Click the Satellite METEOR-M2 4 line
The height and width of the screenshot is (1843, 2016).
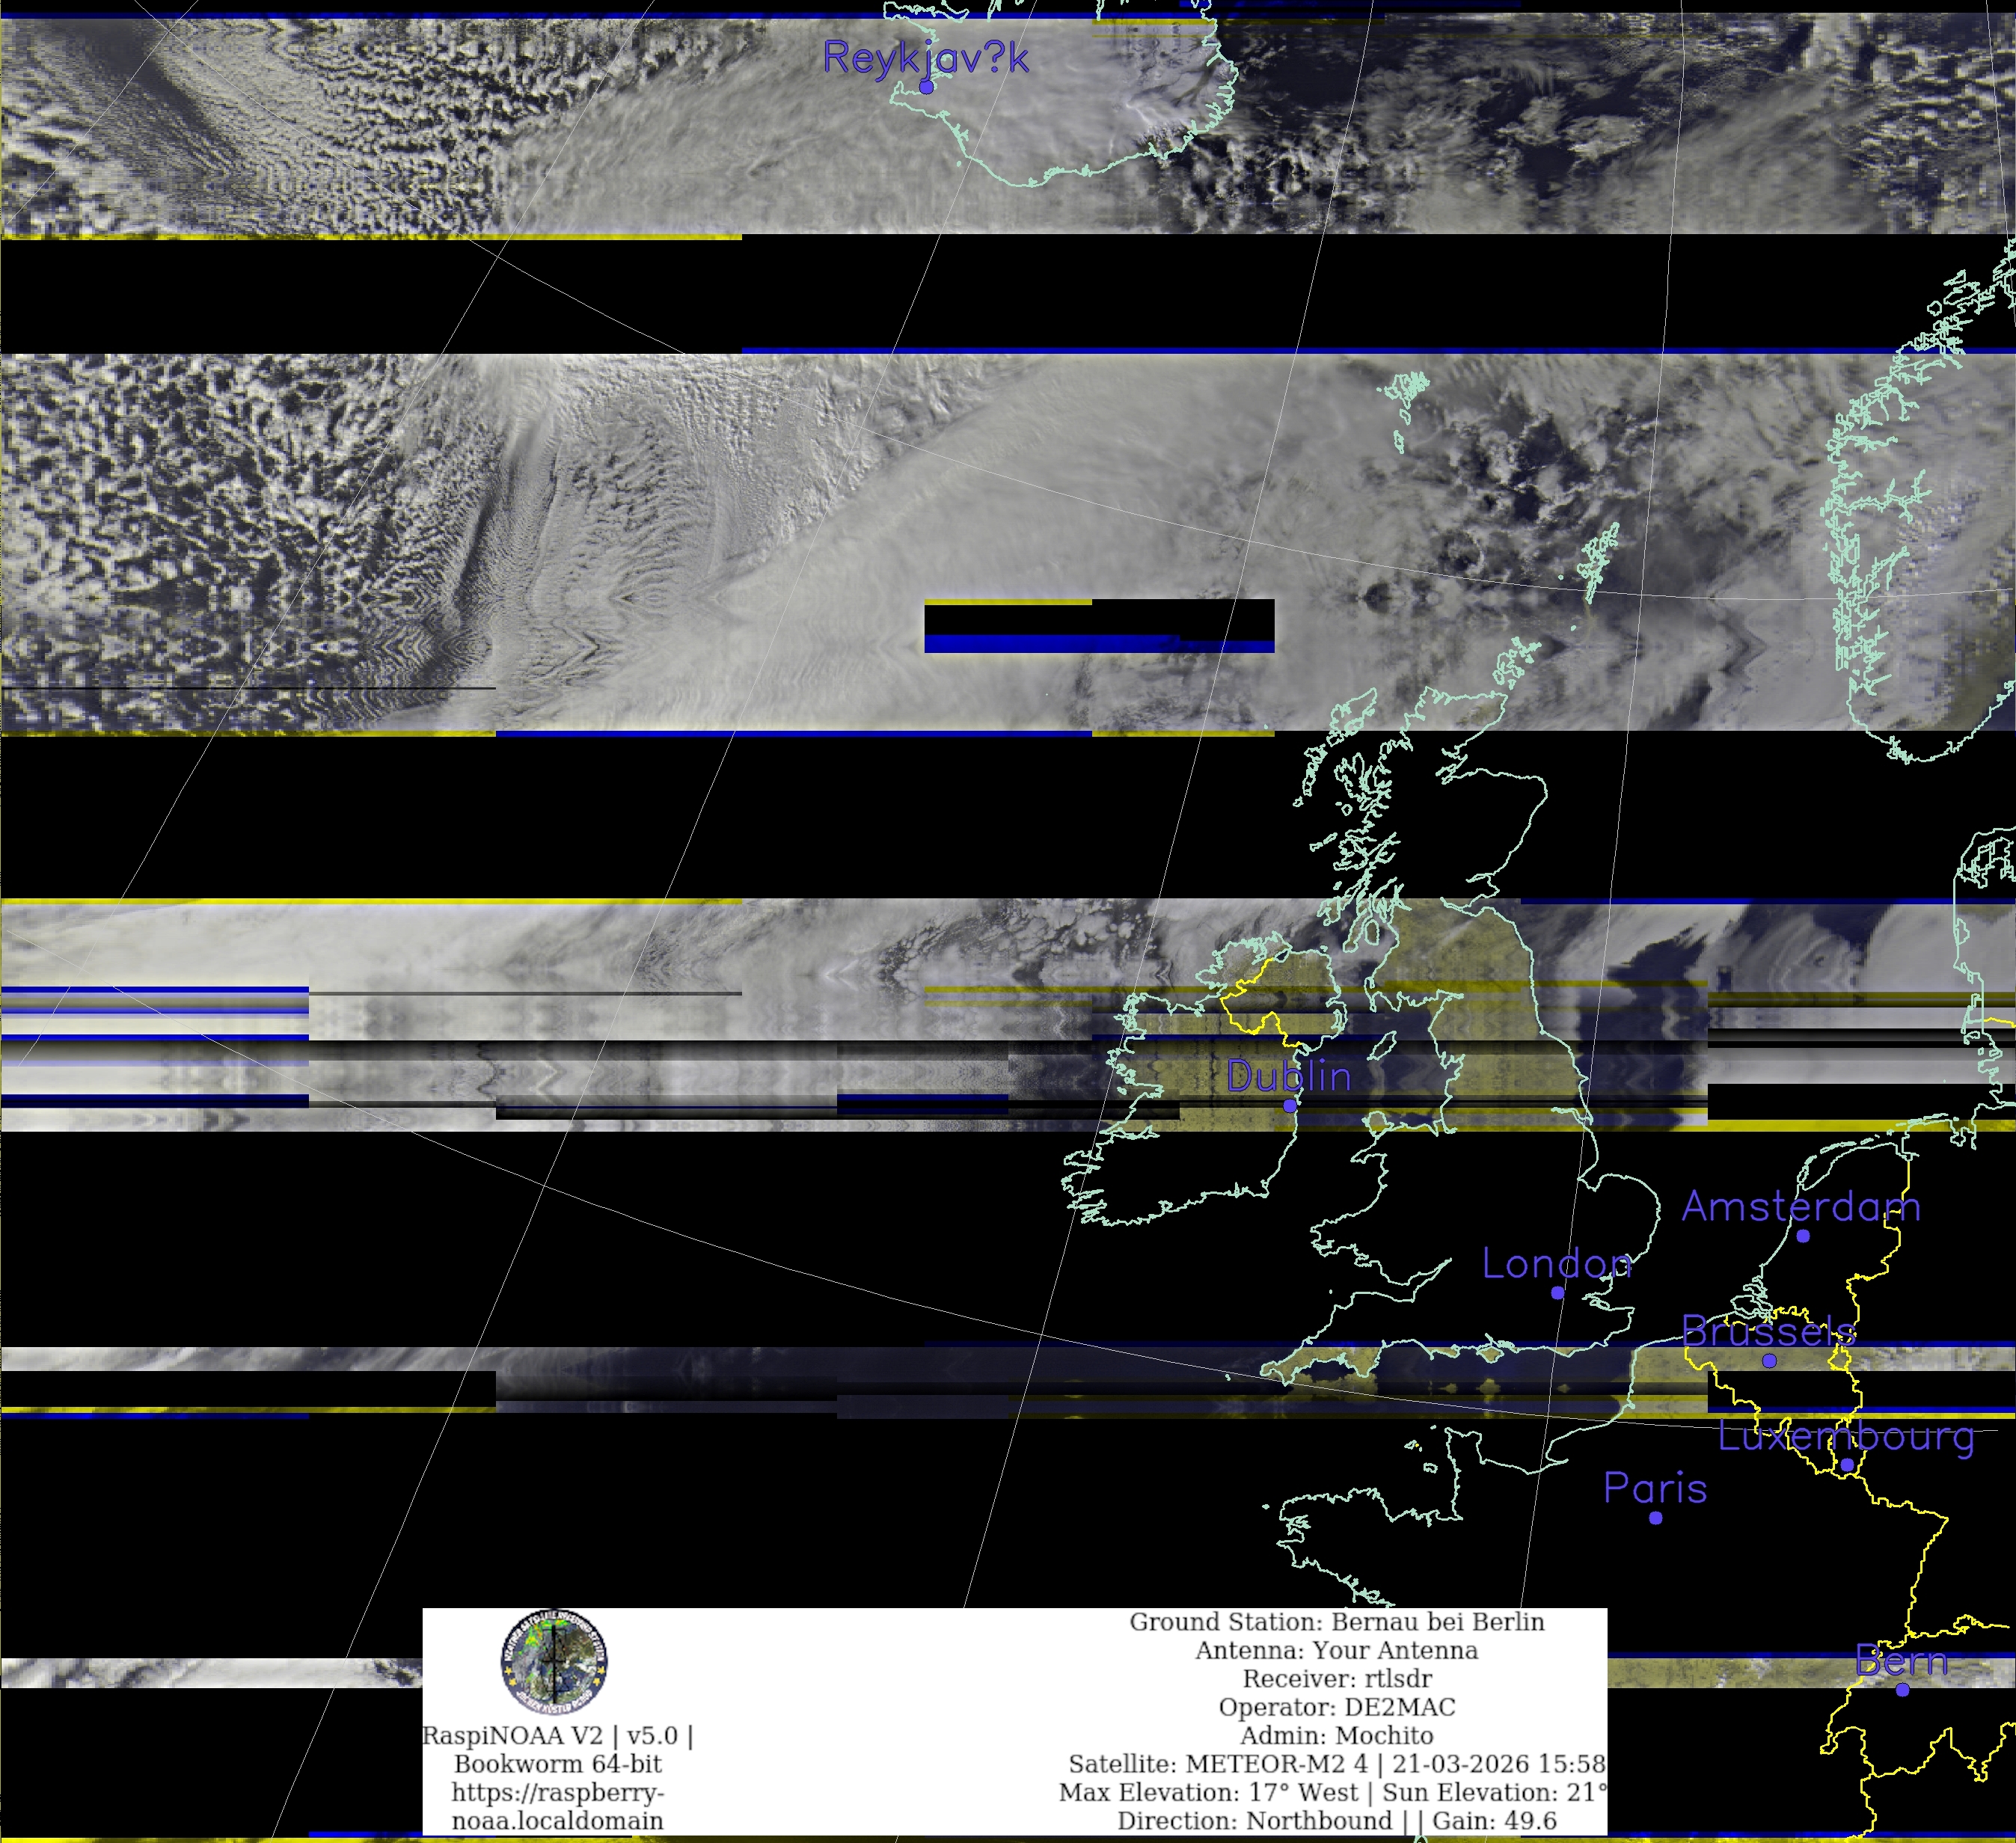point(1336,1764)
